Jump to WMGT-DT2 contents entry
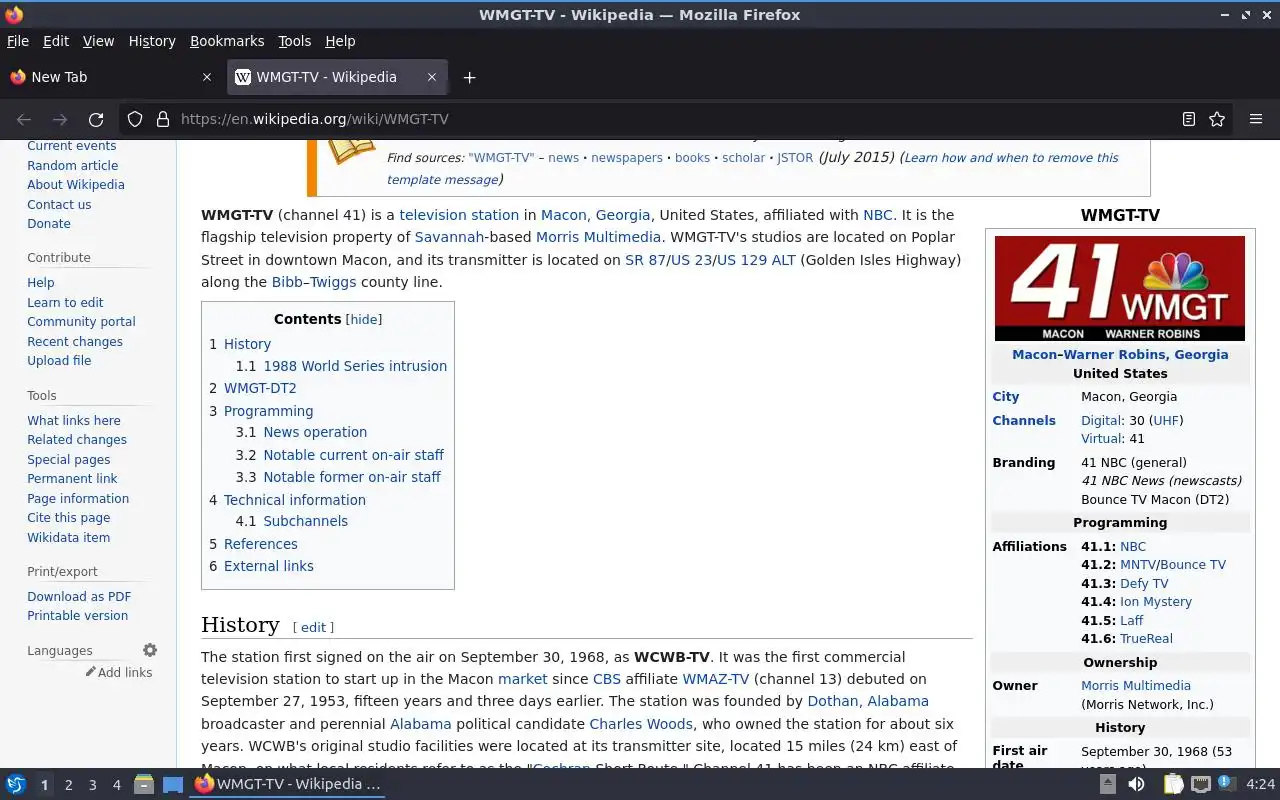1280x800 pixels. (x=260, y=388)
